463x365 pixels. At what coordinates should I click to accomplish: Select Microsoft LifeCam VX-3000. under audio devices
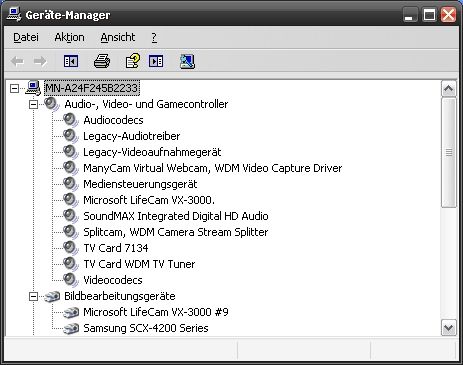tap(149, 200)
